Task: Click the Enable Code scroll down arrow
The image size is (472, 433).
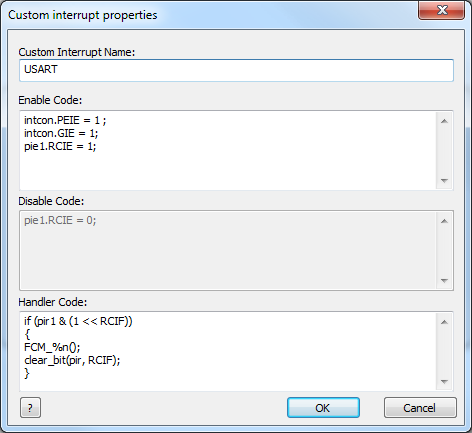Action: [444, 181]
